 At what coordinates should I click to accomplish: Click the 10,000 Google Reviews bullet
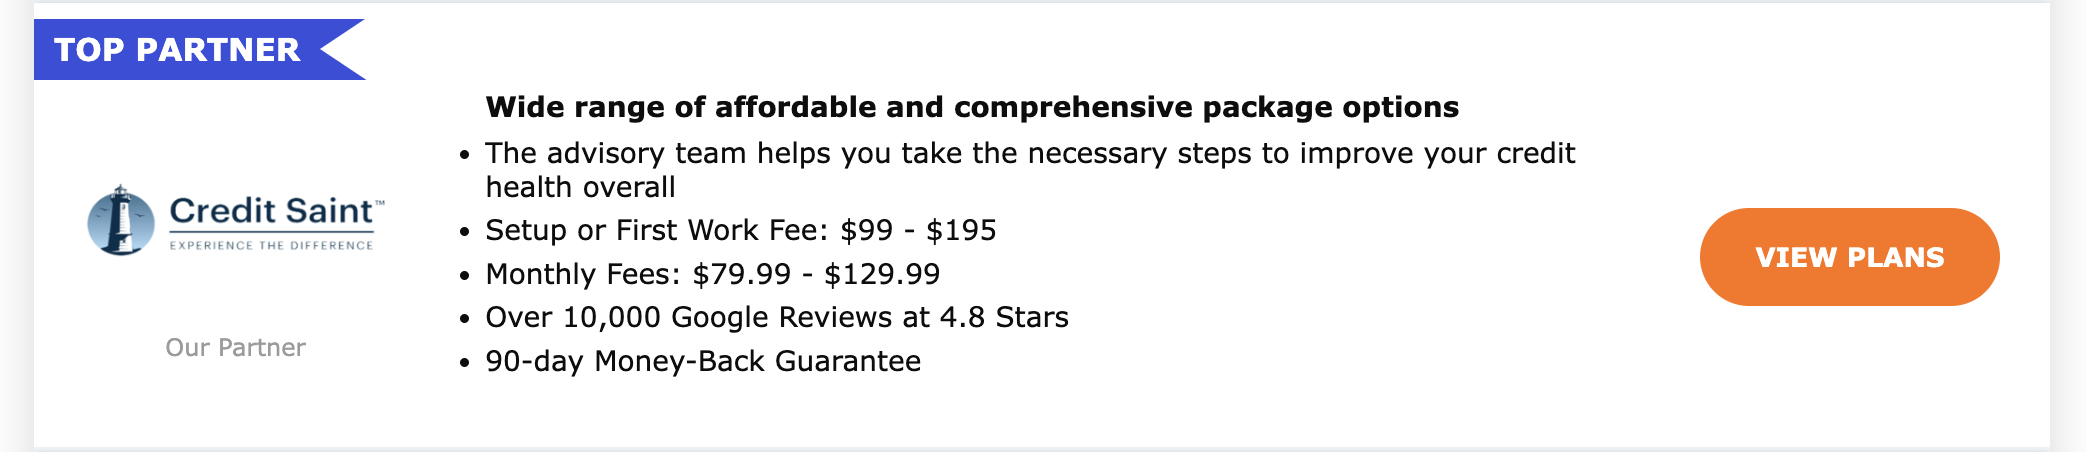point(777,317)
